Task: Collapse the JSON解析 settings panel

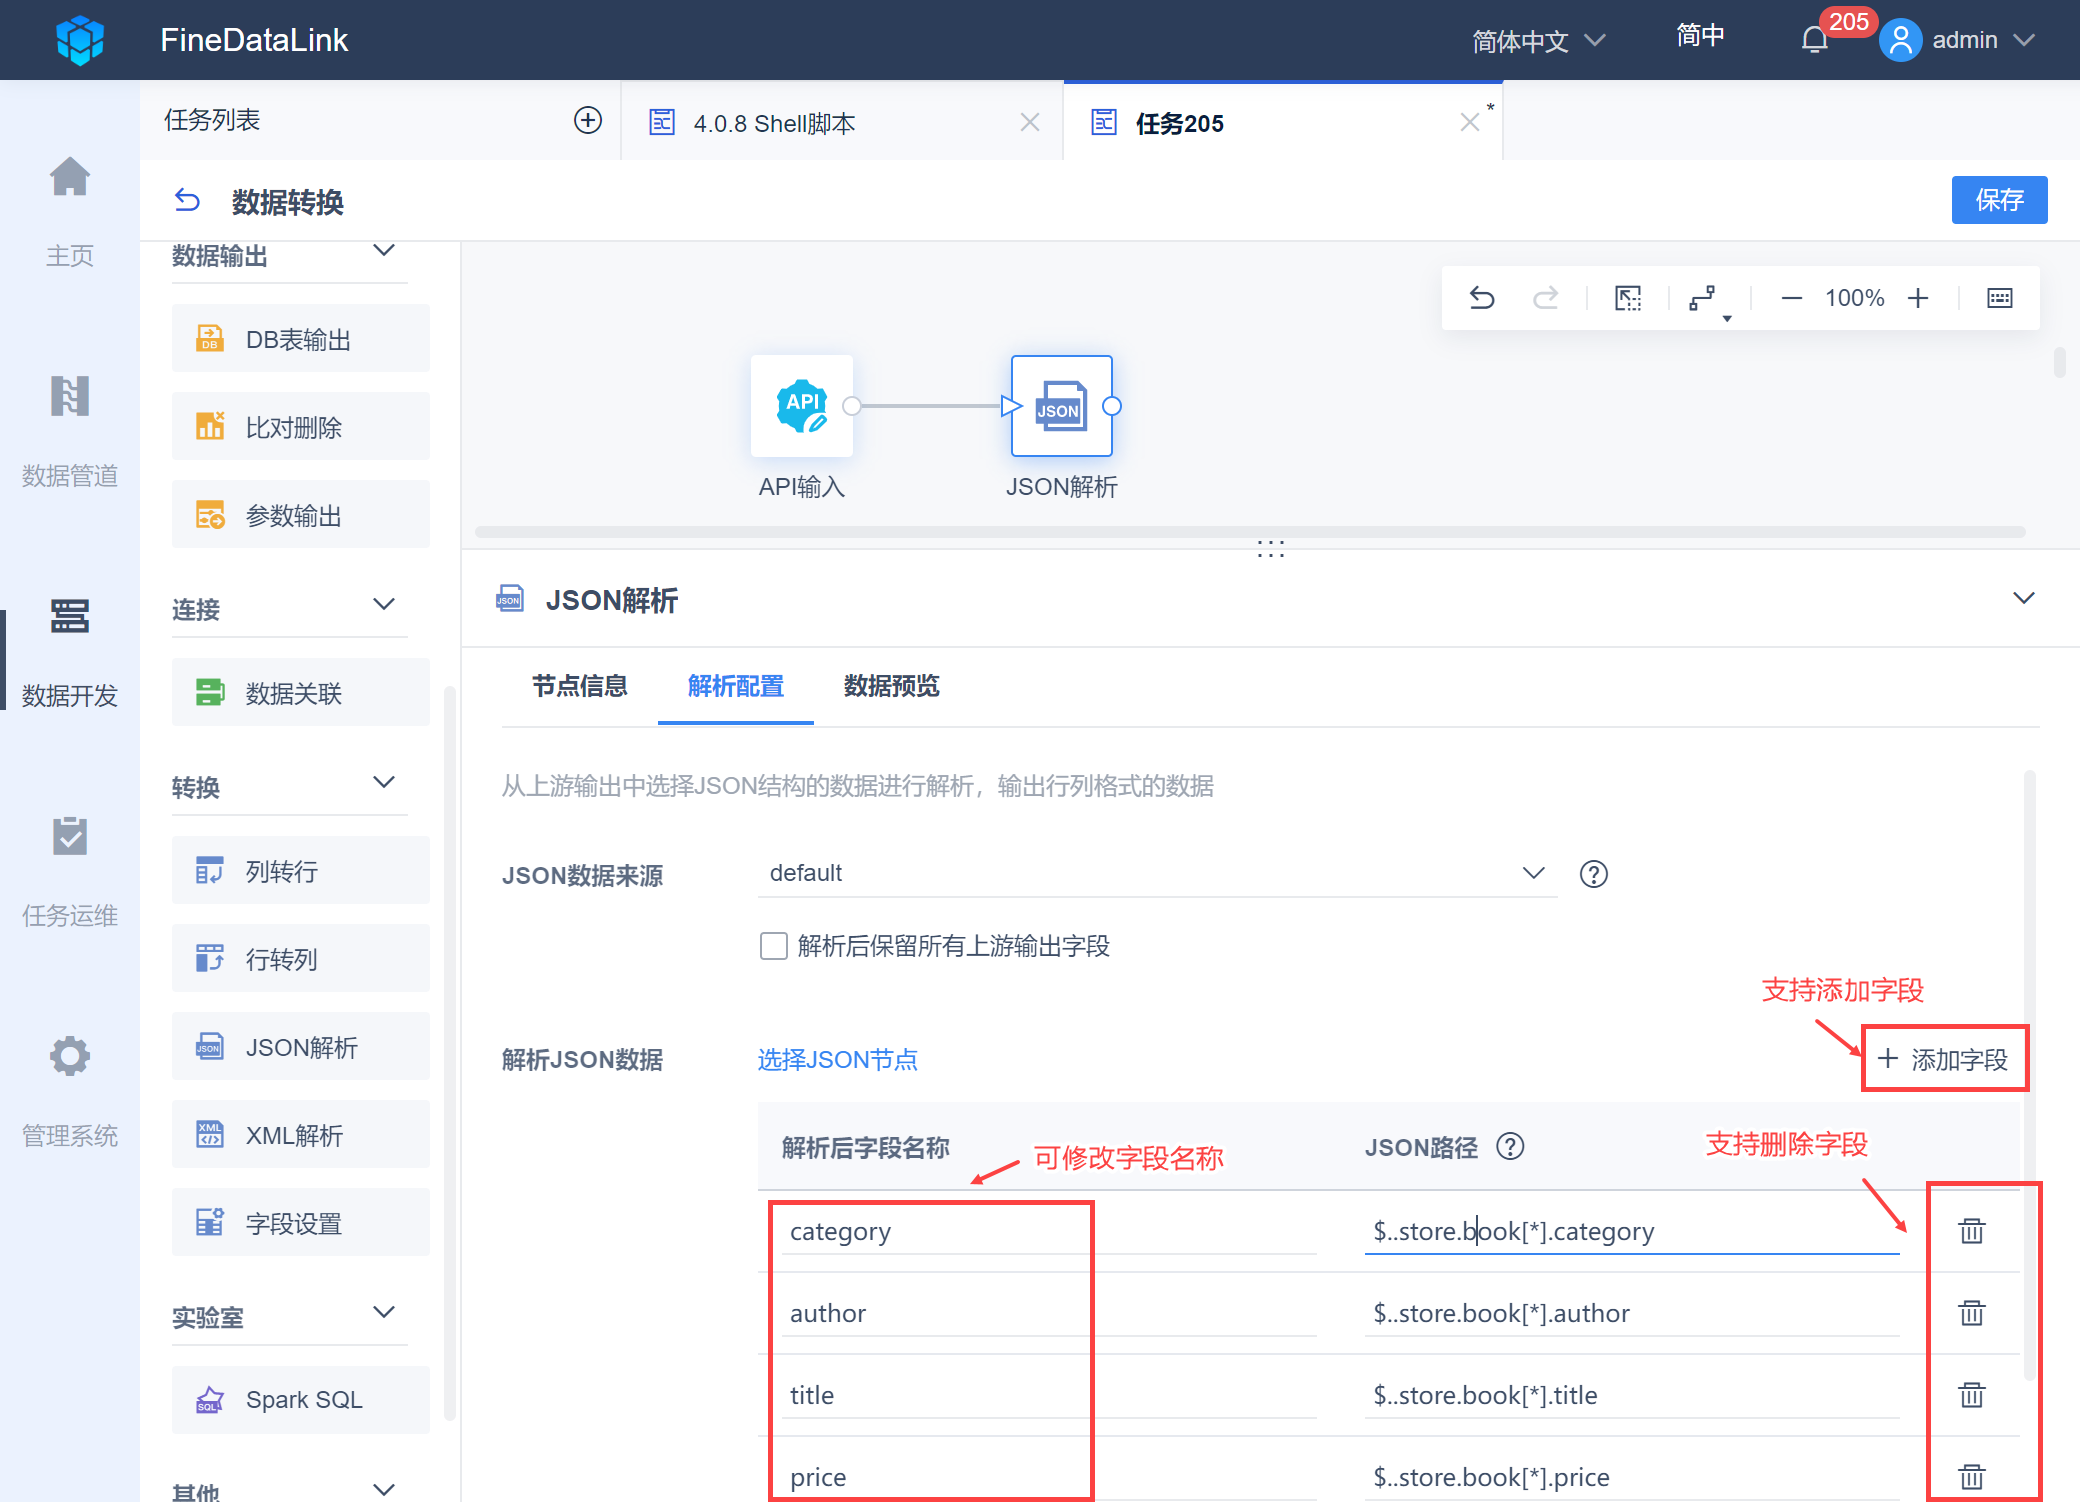Action: (2023, 599)
